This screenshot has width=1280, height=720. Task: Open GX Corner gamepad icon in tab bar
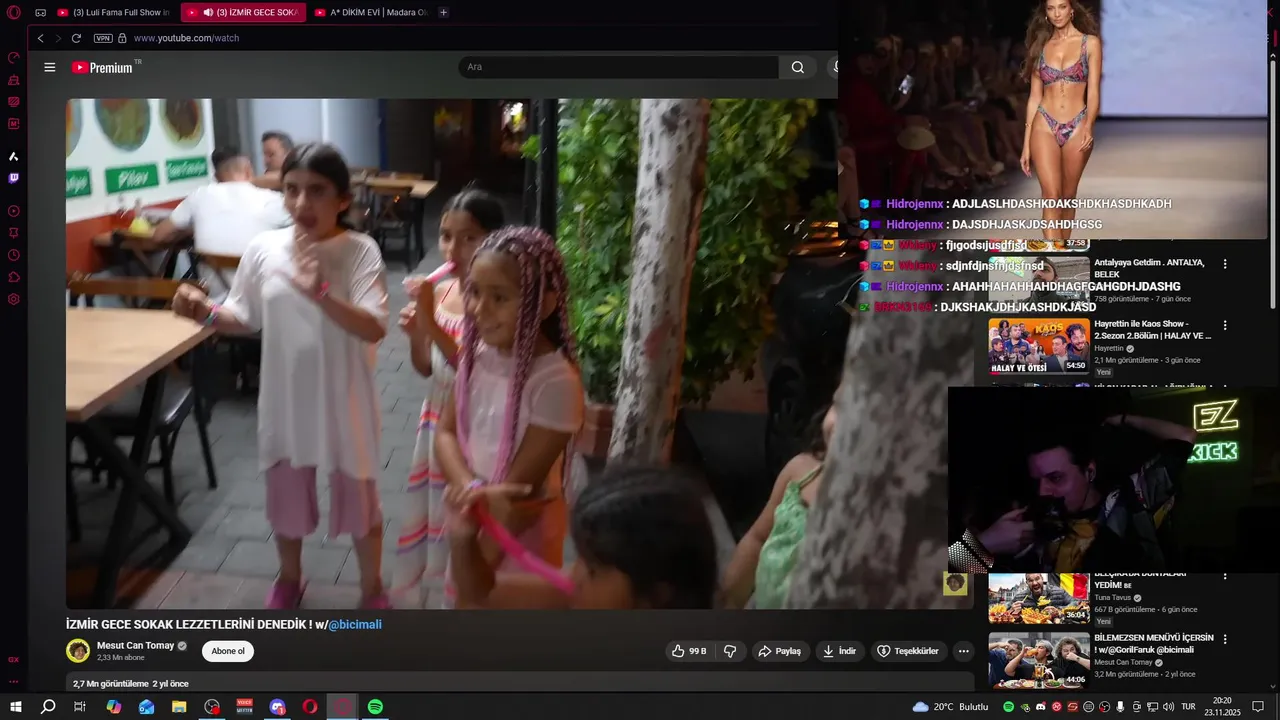pyautogui.click(x=41, y=13)
